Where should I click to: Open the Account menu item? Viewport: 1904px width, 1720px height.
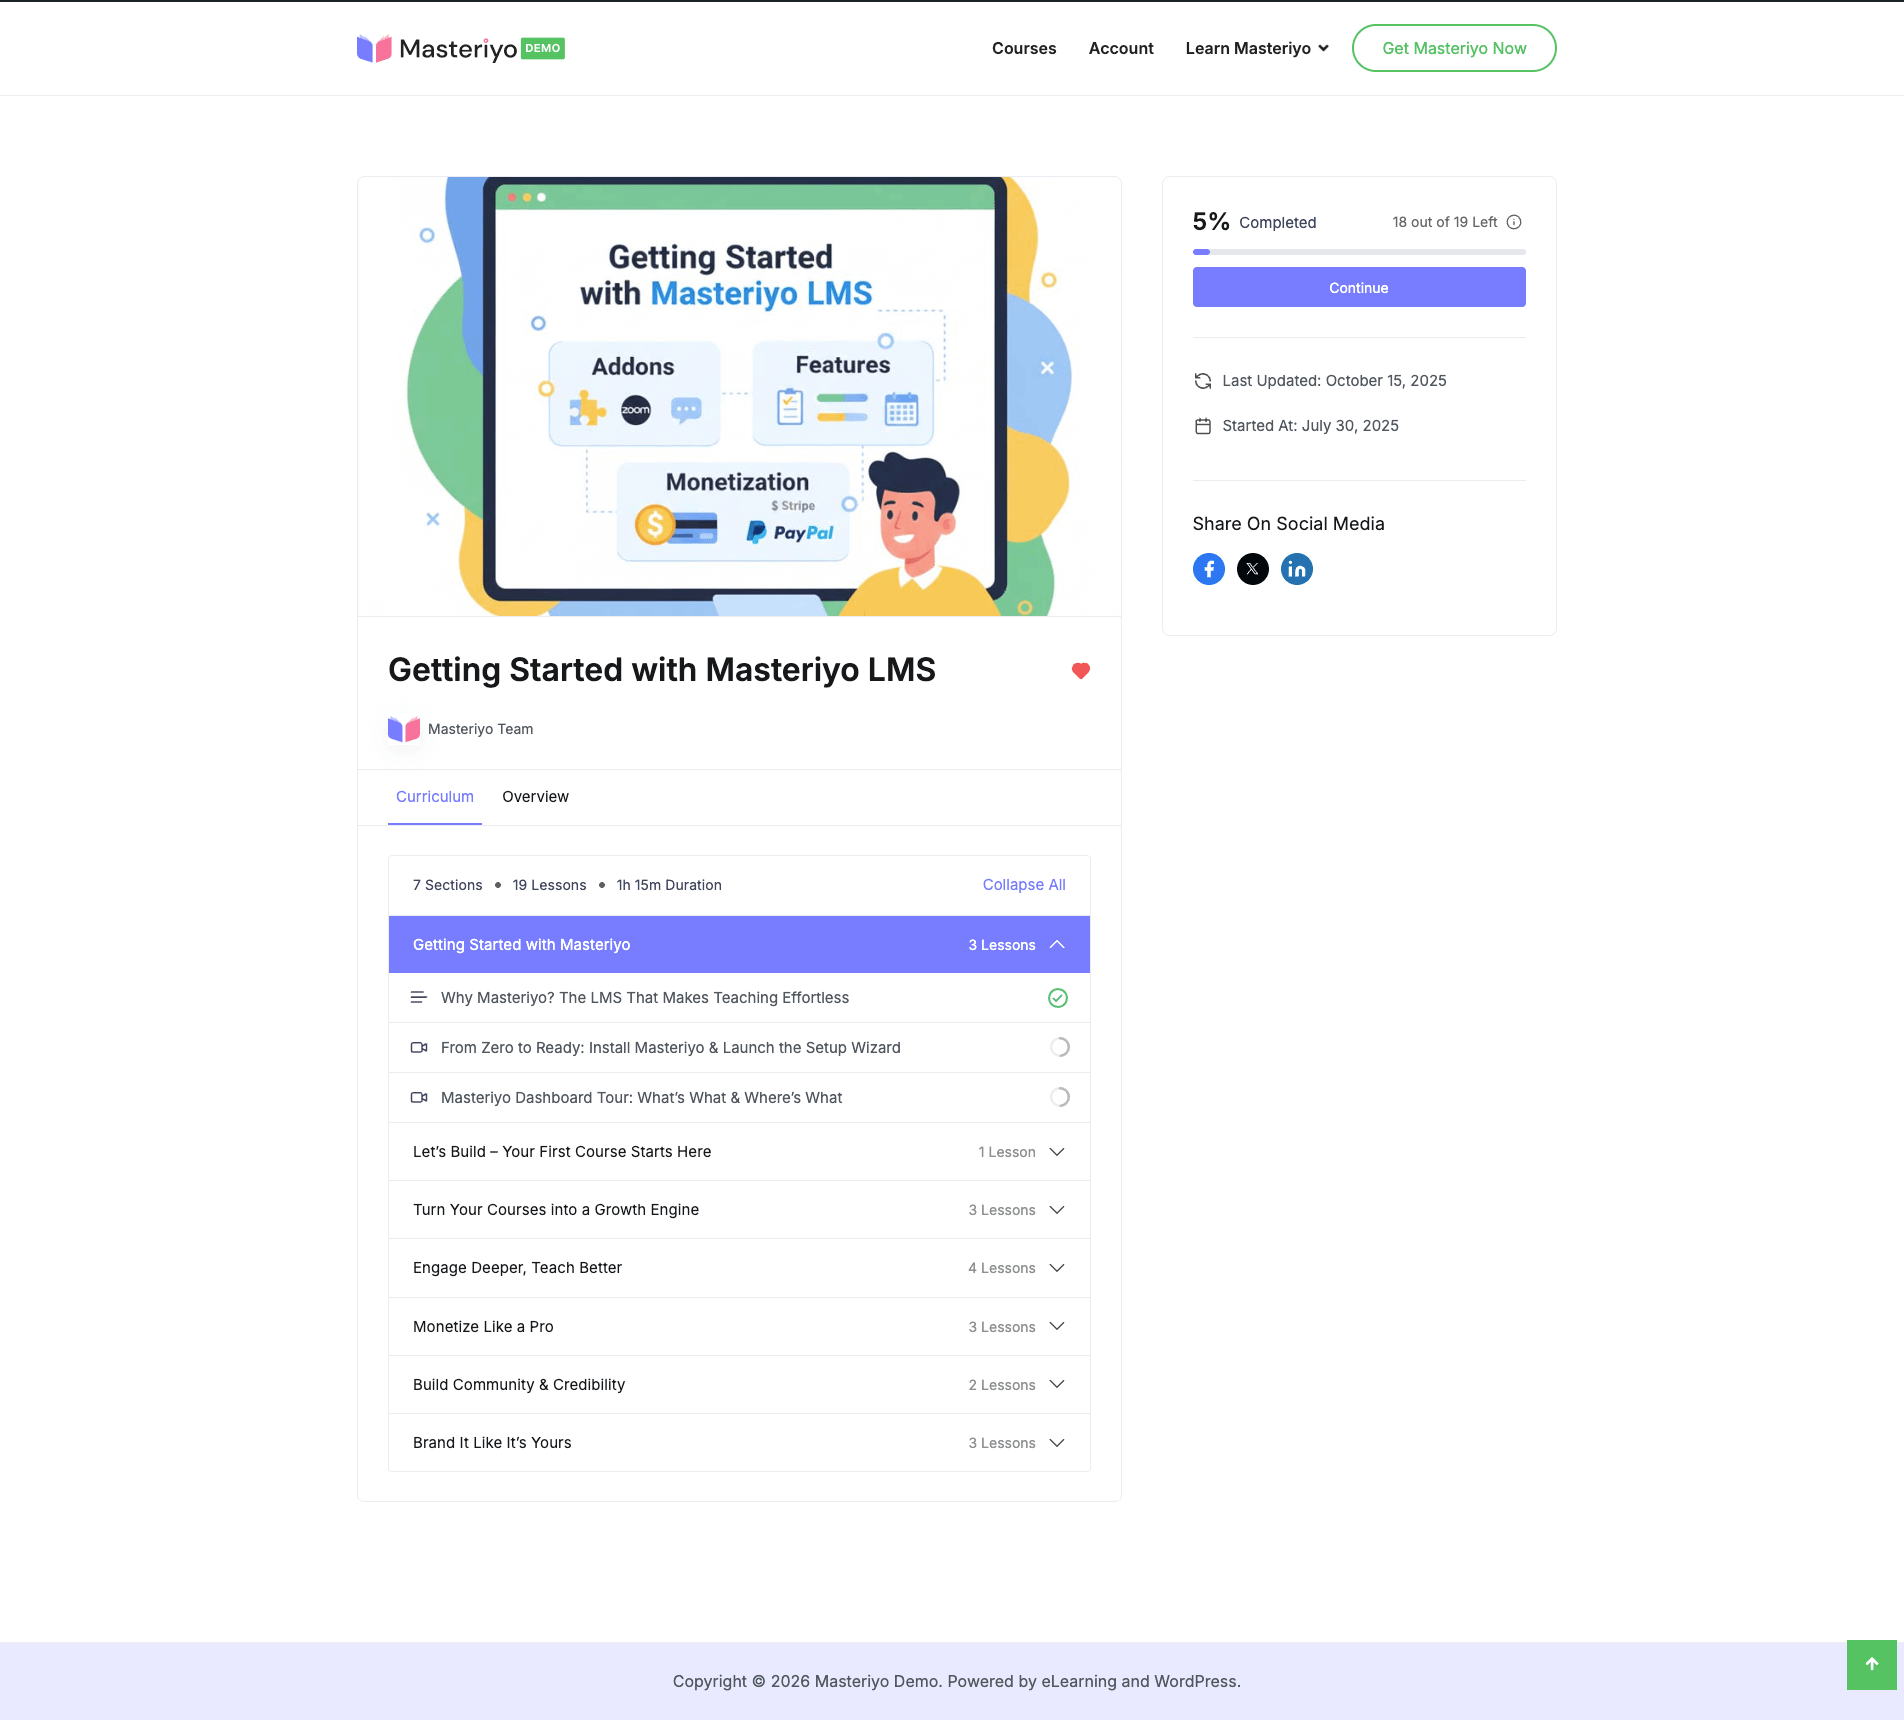(x=1121, y=48)
